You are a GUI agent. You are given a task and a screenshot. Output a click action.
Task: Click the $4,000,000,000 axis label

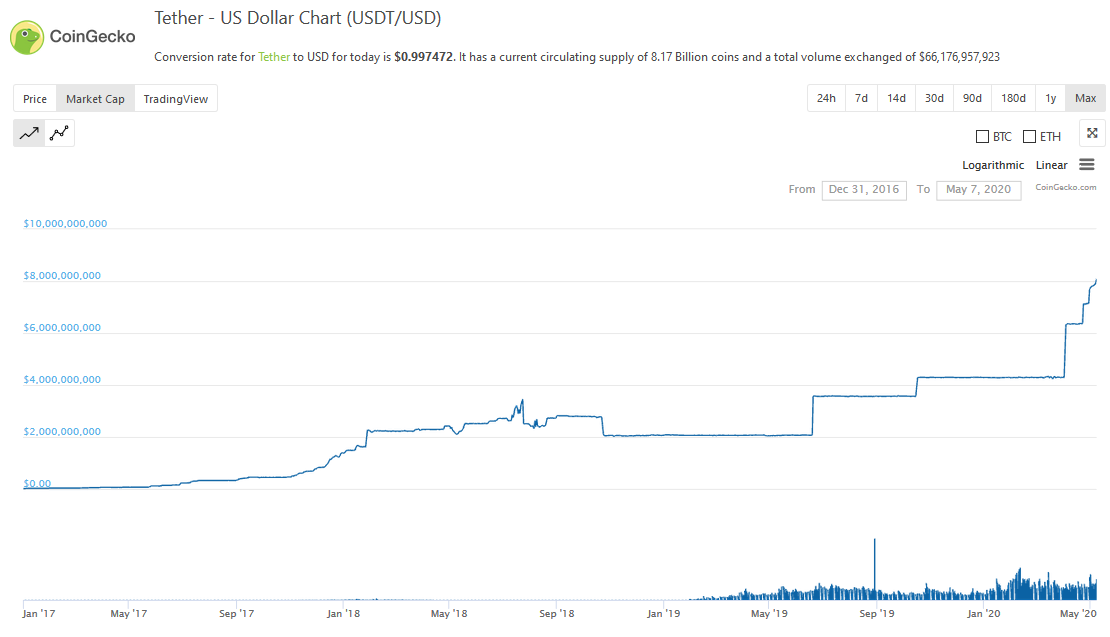point(62,380)
